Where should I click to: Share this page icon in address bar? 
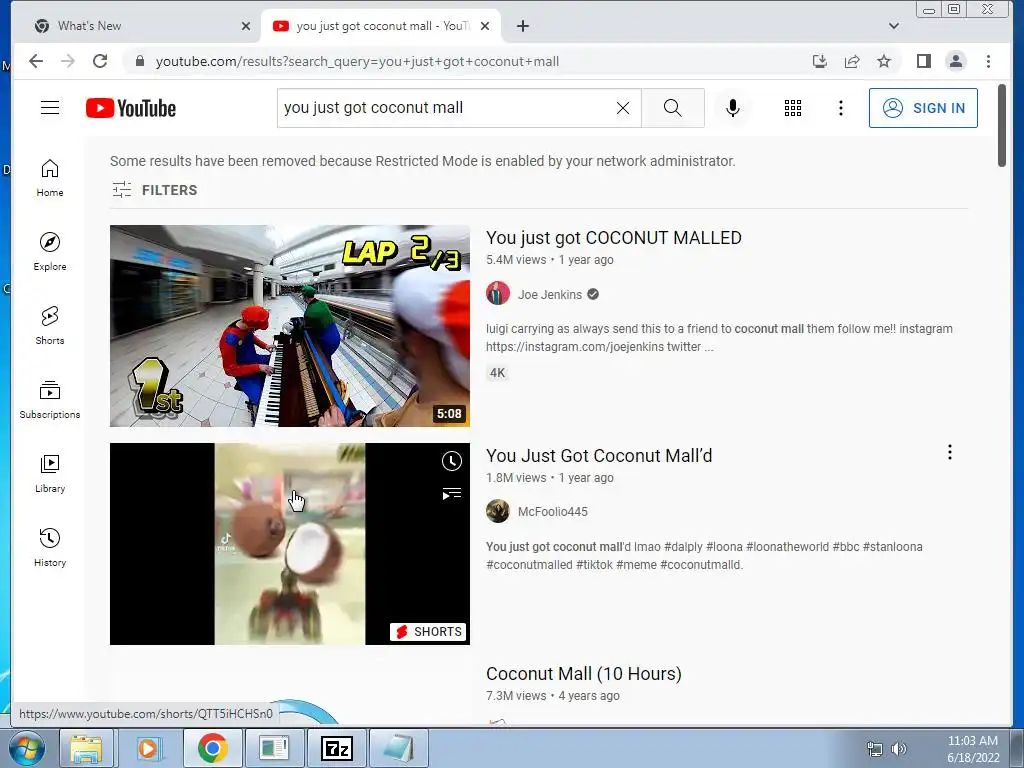click(x=852, y=61)
